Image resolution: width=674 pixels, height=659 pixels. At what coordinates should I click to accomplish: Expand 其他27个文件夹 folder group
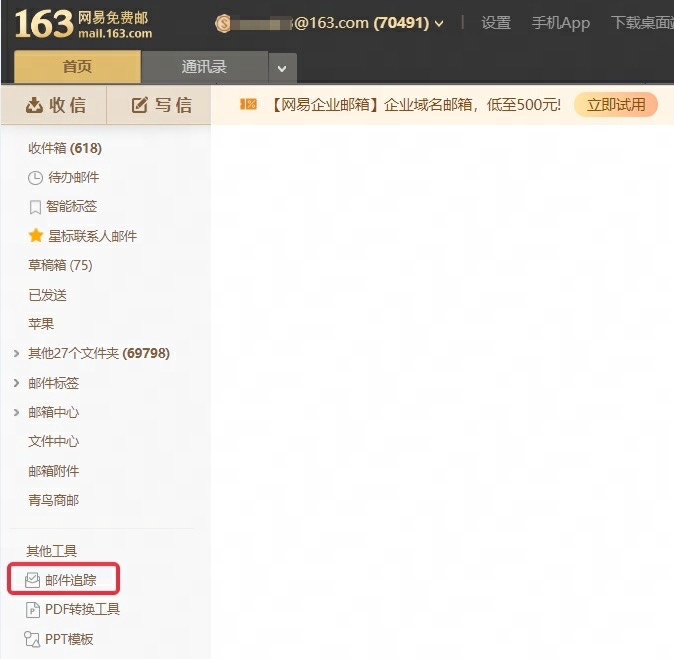point(16,353)
